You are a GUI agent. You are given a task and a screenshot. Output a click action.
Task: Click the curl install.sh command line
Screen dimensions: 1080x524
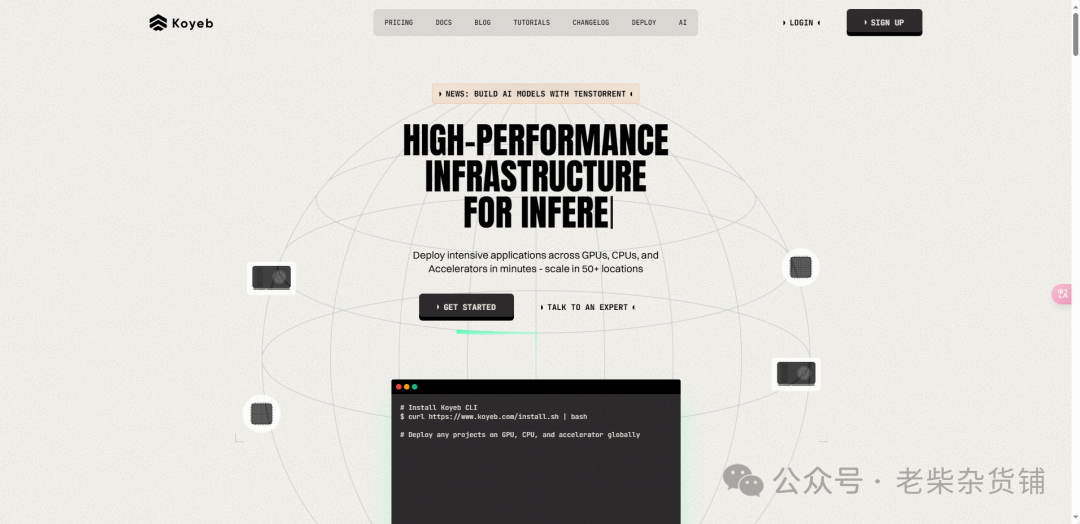click(x=493, y=417)
